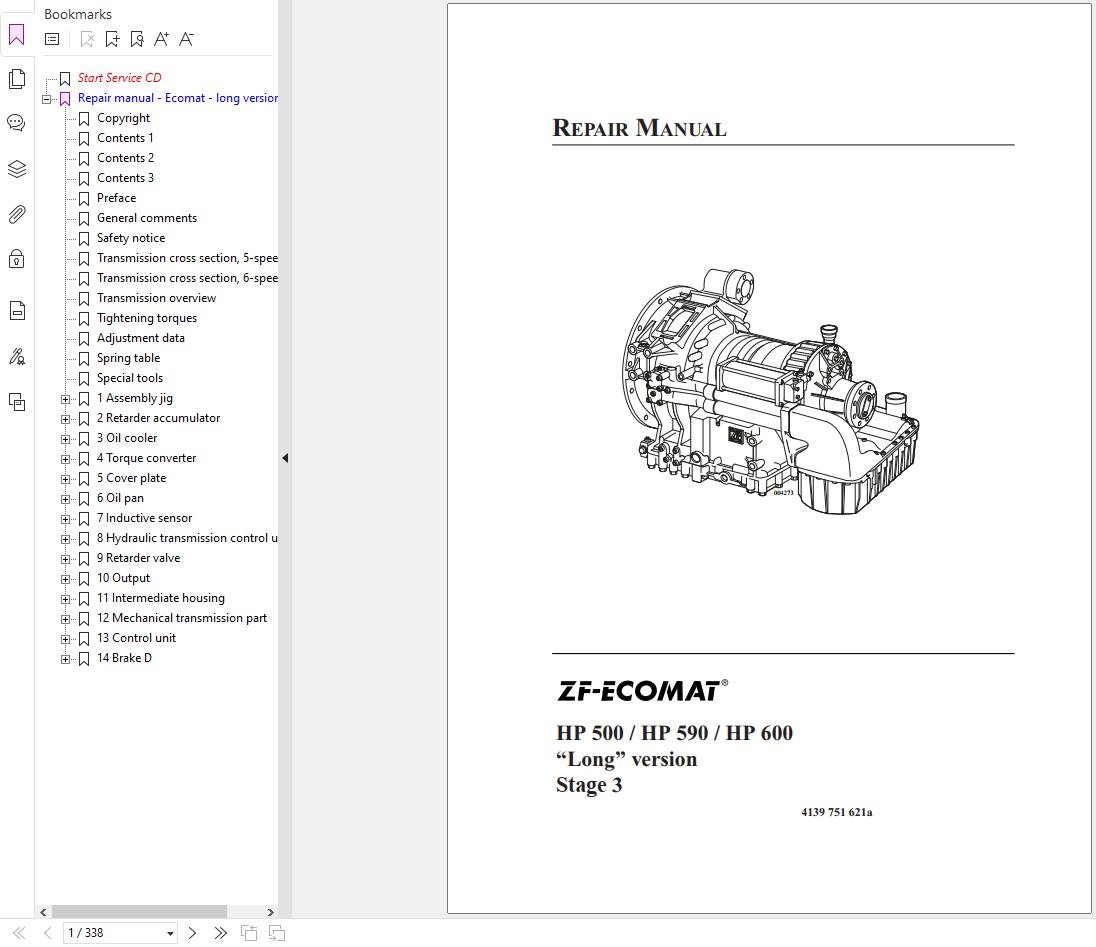1096x947 pixels.
Task: Click the previous view icon in bottom bar
Action: (x=249, y=933)
